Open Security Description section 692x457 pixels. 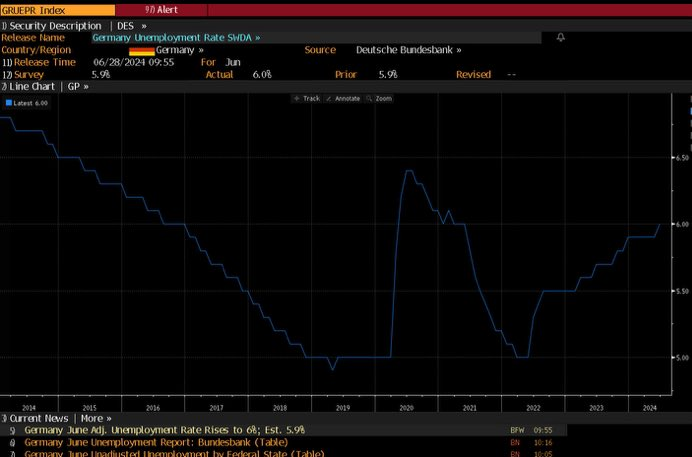click(x=51, y=26)
